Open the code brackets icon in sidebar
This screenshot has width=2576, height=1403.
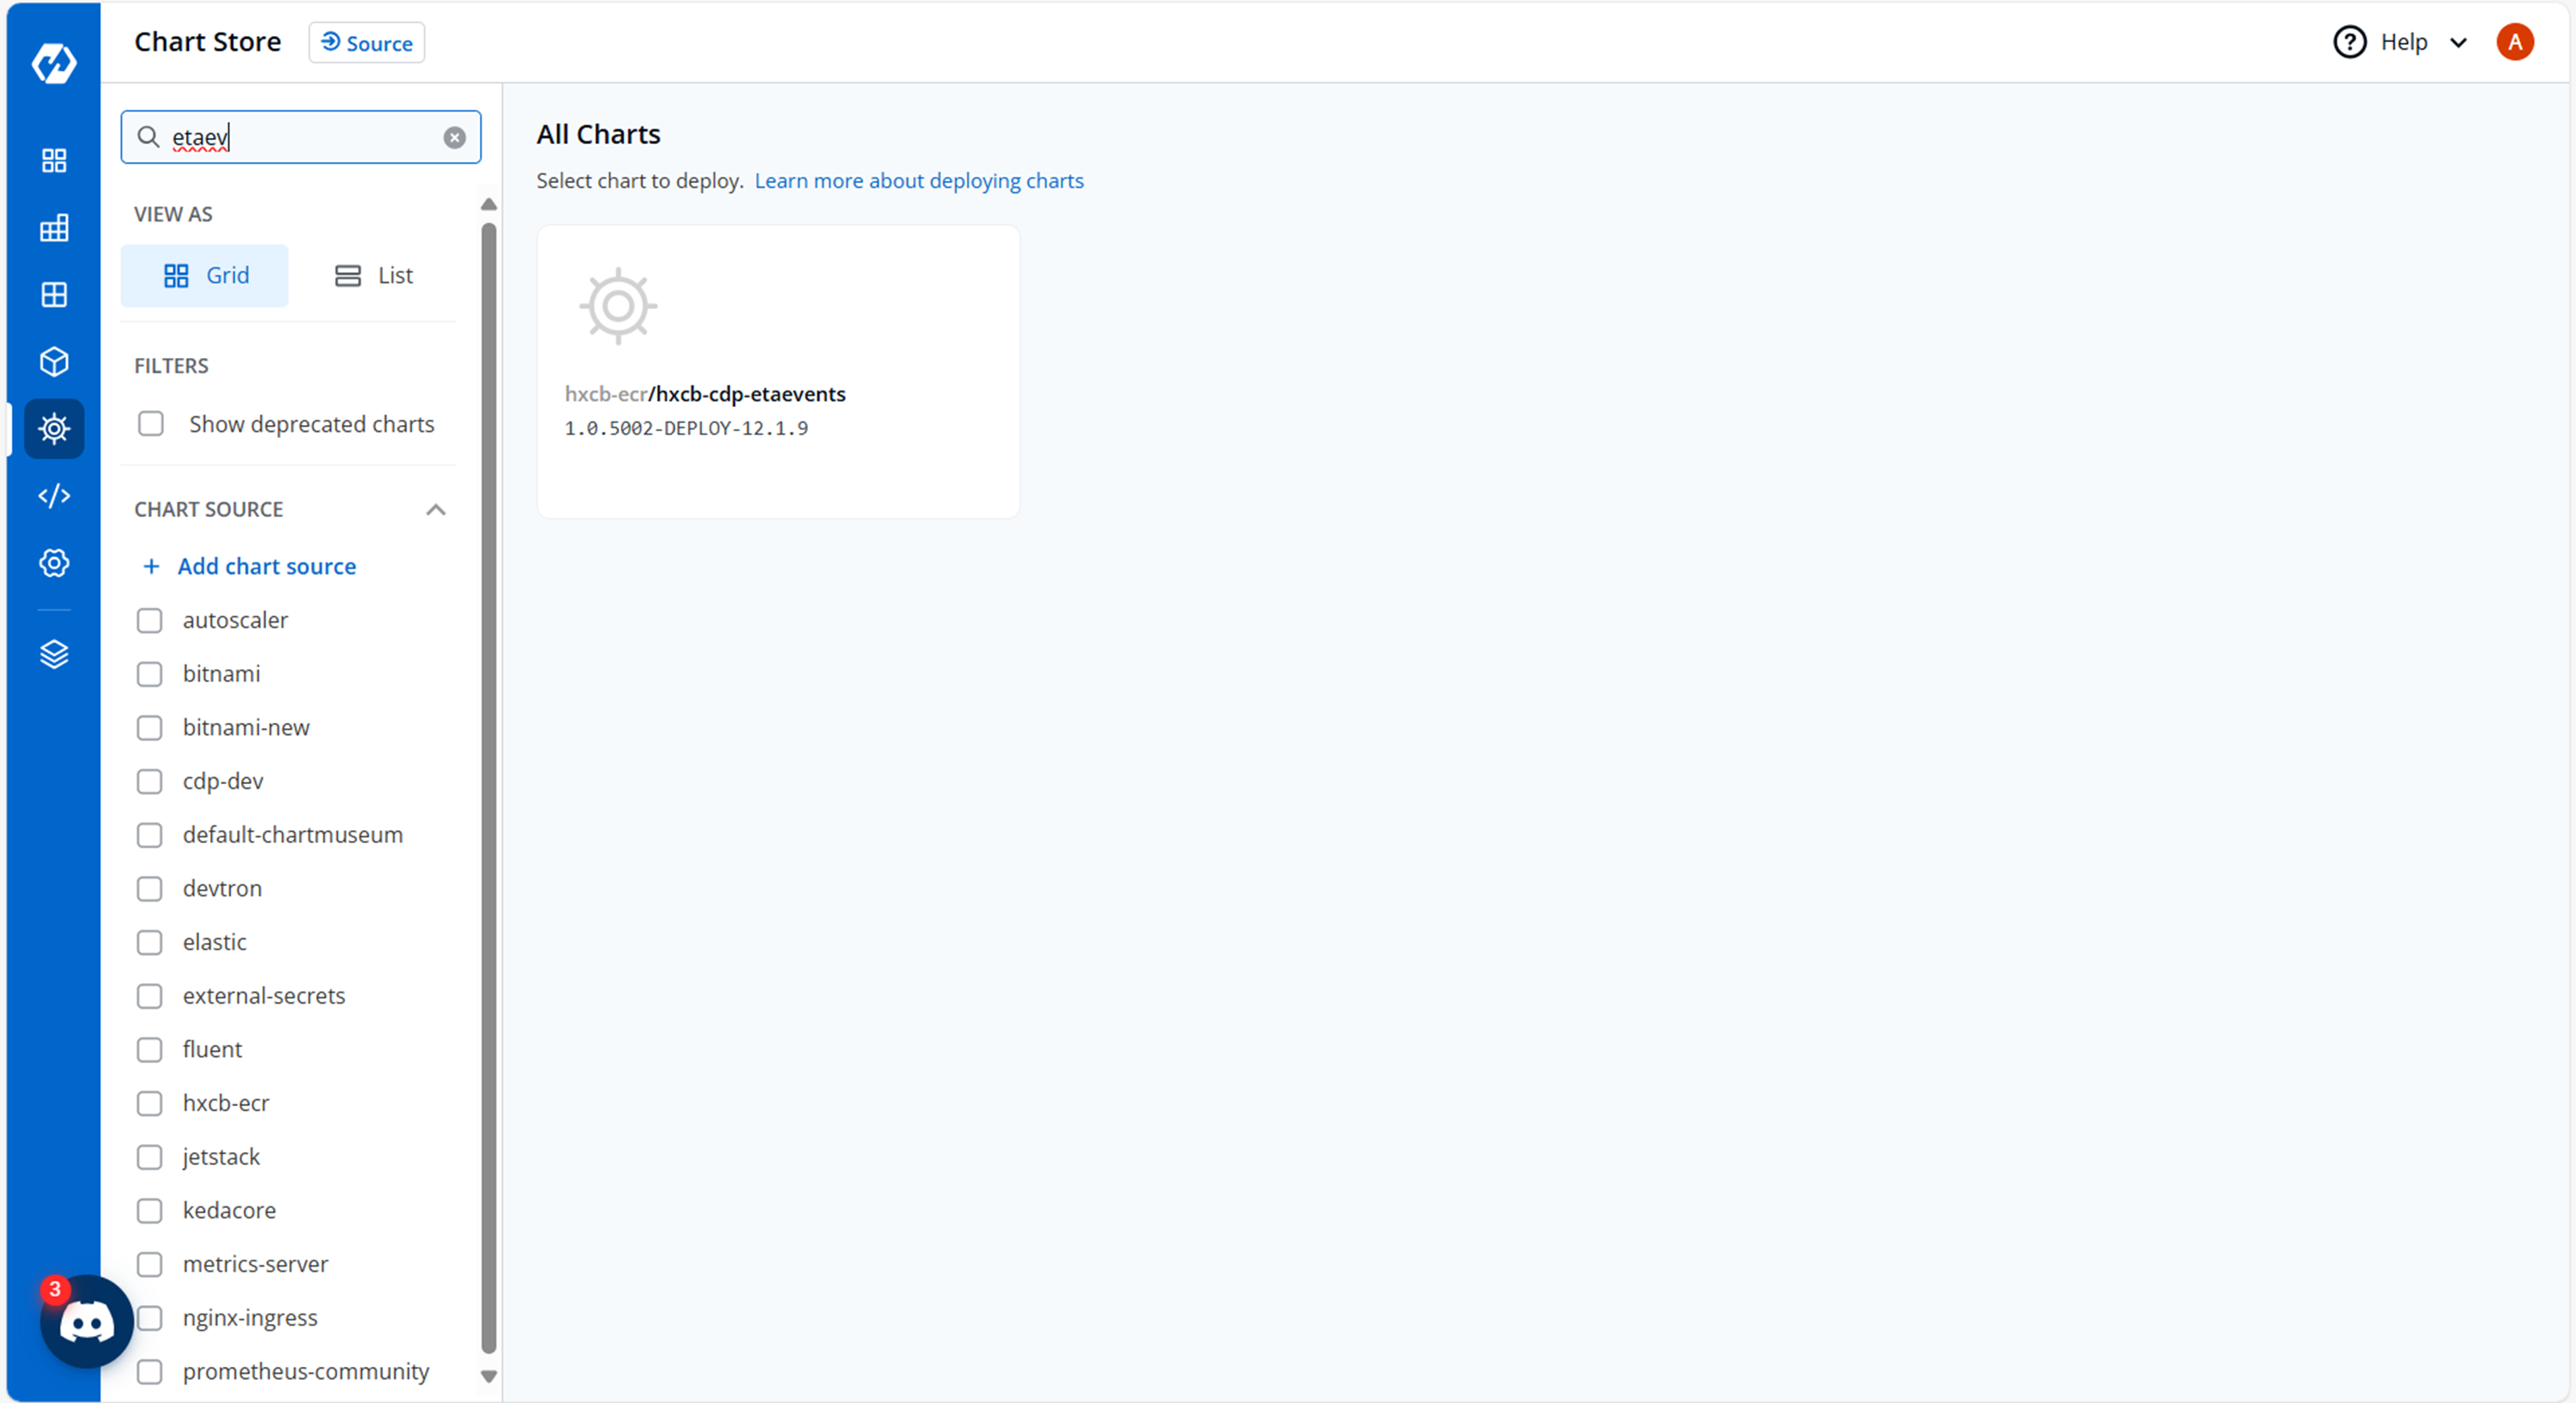coord(54,496)
